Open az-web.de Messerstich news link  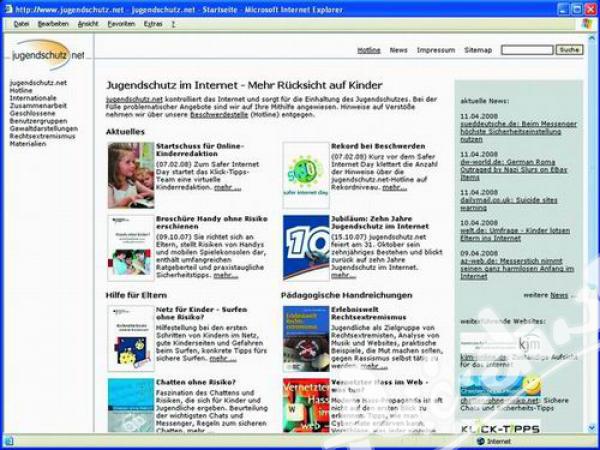pyautogui.click(x=517, y=269)
